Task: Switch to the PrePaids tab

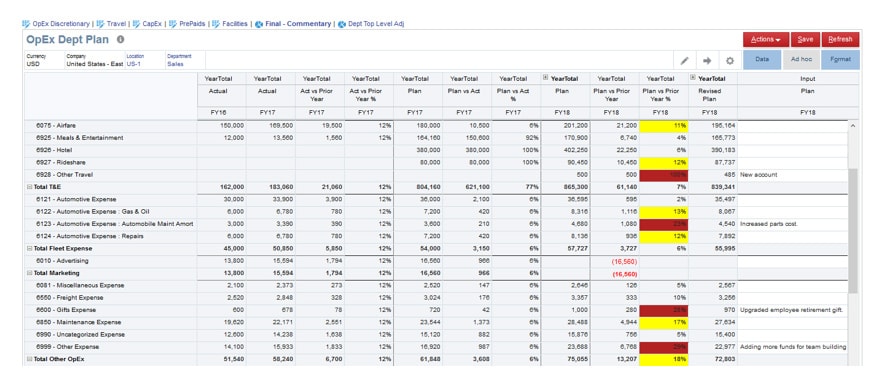Action: click(192, 24)
